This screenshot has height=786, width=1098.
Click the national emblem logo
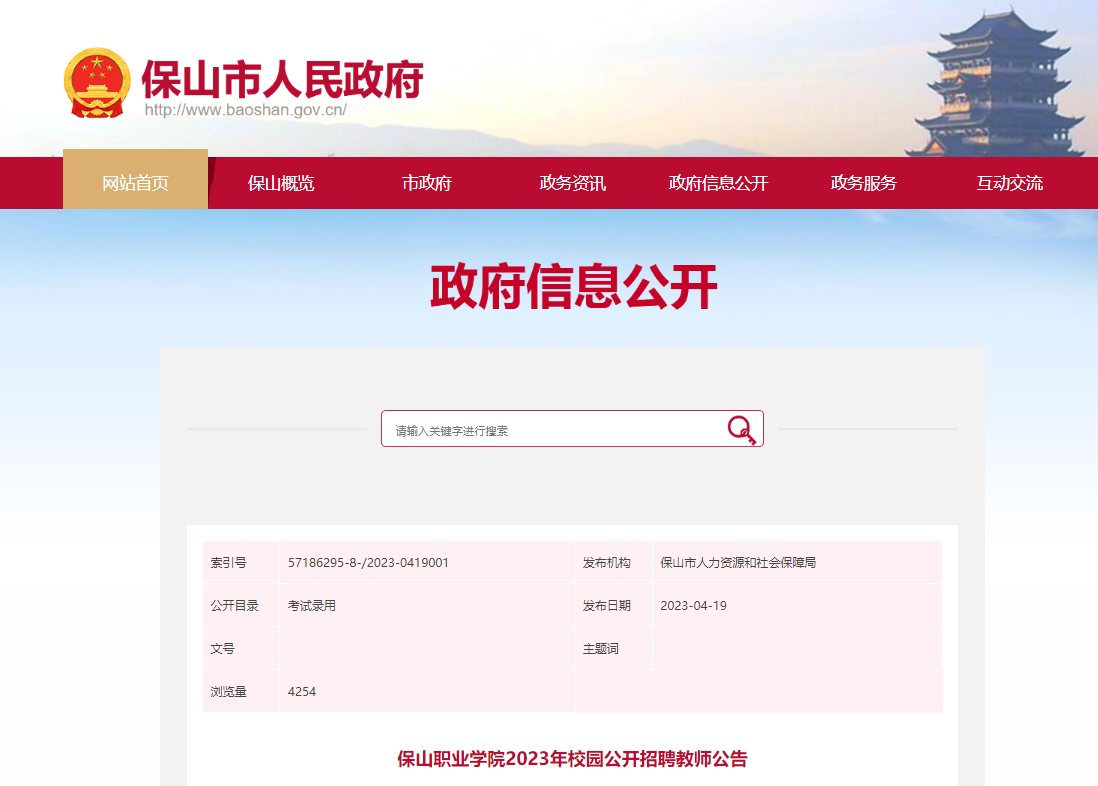(97, 83)
